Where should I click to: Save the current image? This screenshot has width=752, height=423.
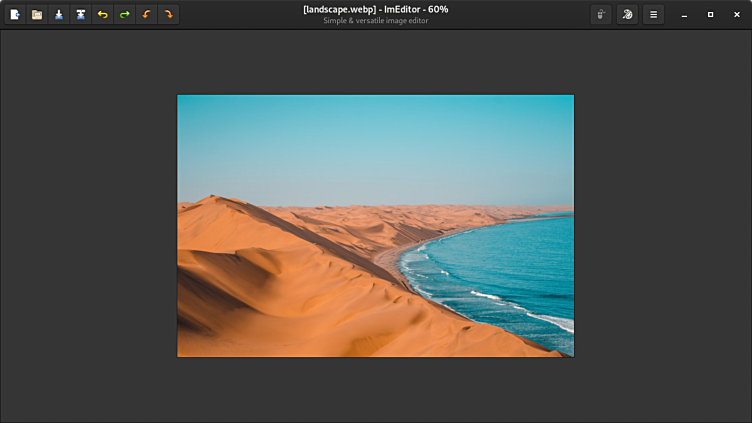point(59,15)
